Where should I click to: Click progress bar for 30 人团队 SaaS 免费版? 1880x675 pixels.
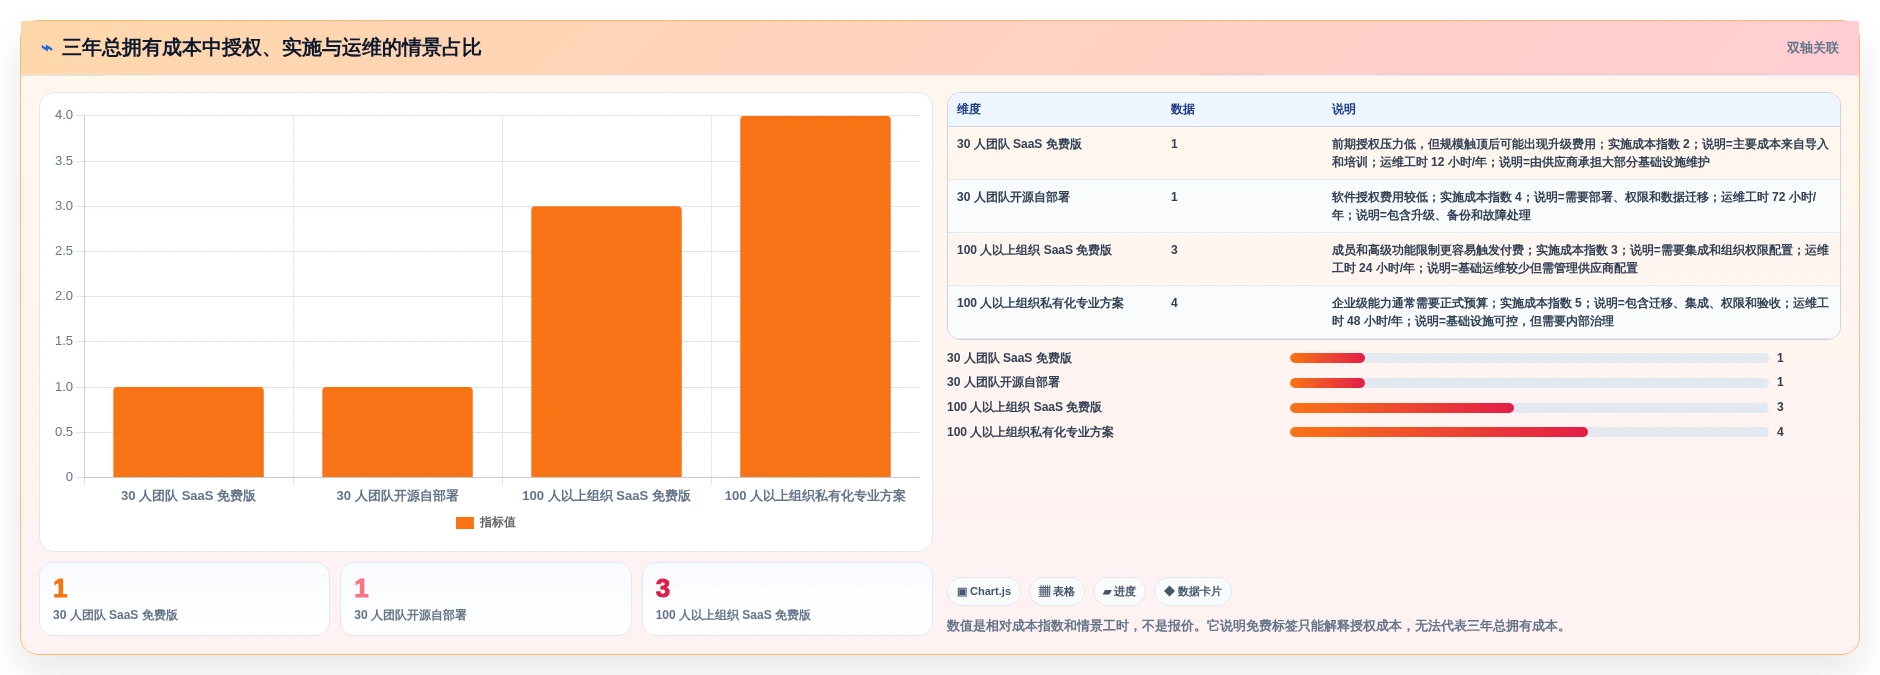coord(1529,358)
